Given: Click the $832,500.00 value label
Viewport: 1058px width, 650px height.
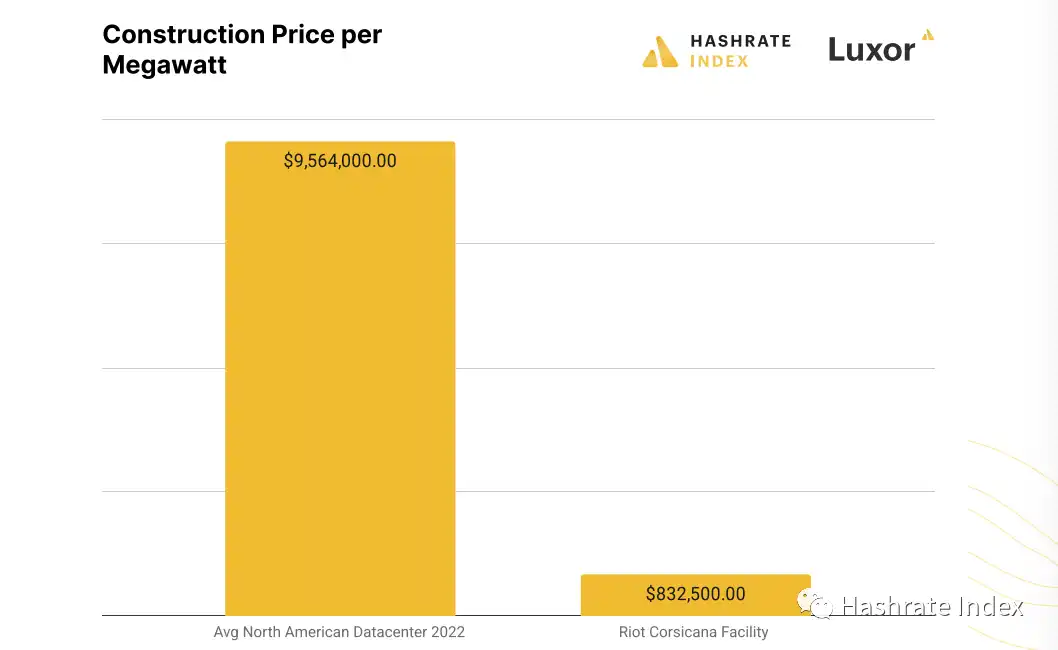Looking at the screenshot, I should click(695, 594).
